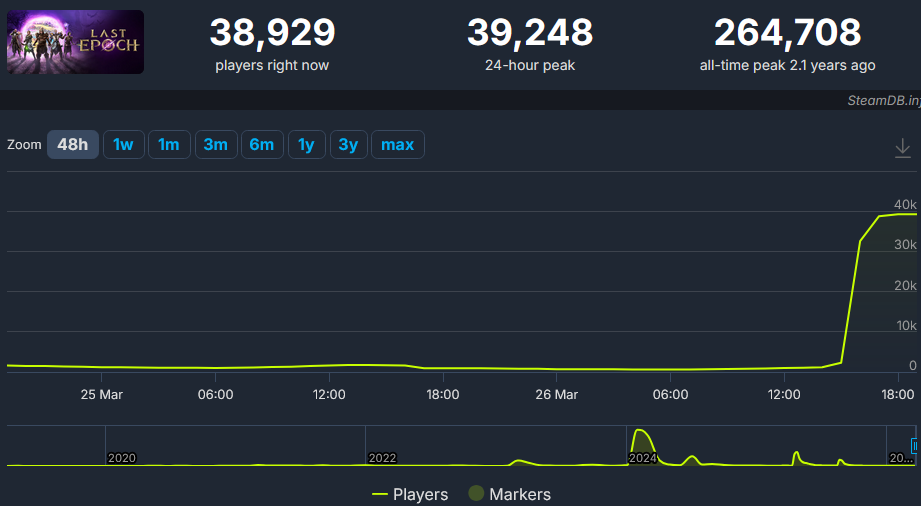
Task: Toggle the Players legend series
Action: (410, 494)
